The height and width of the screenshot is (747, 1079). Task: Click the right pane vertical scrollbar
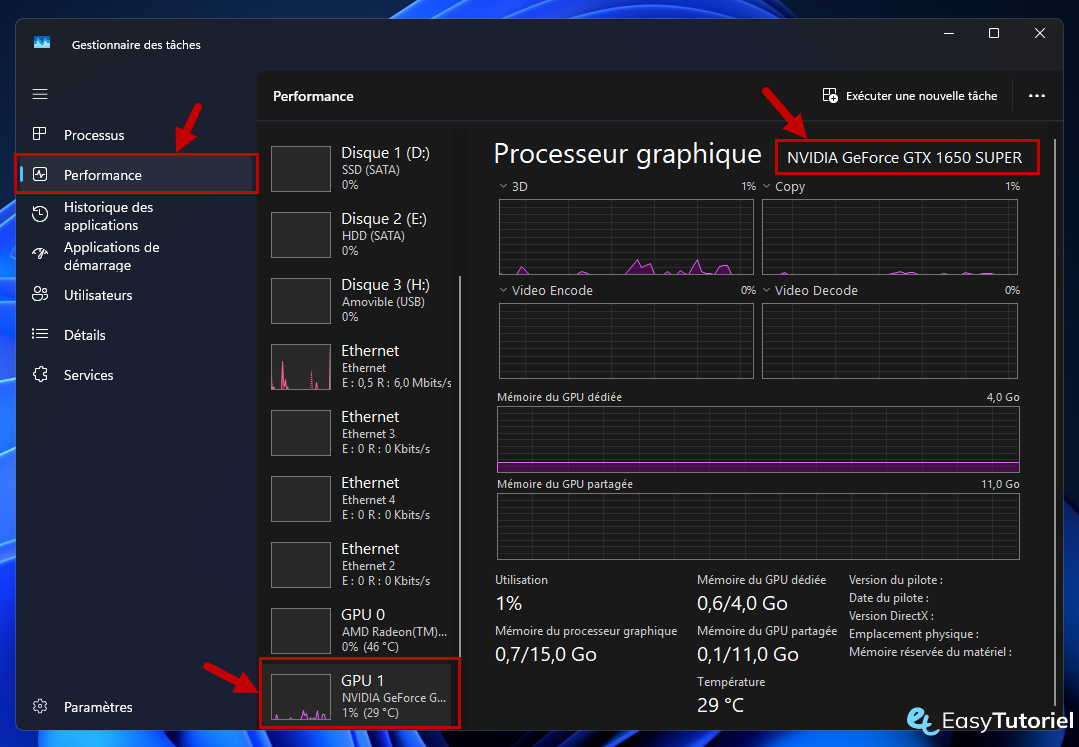pyautogui.click(x=1054, y=421)
